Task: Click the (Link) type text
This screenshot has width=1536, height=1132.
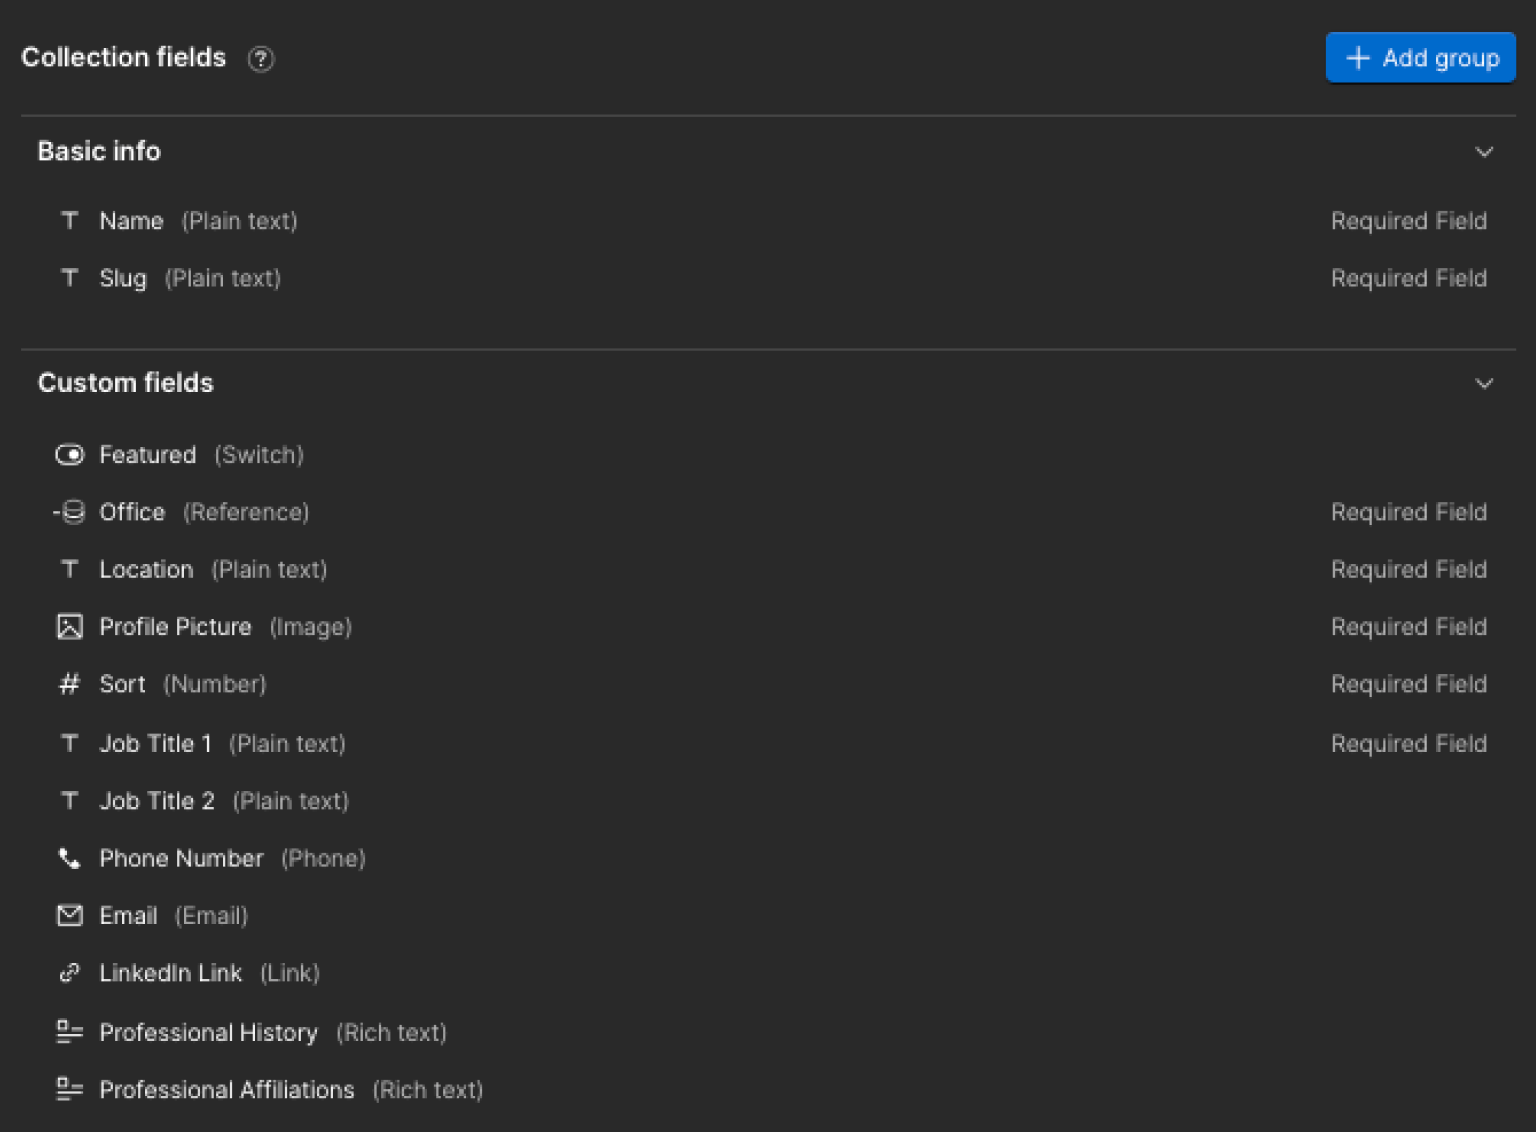Action: click(x=290, y=973)
